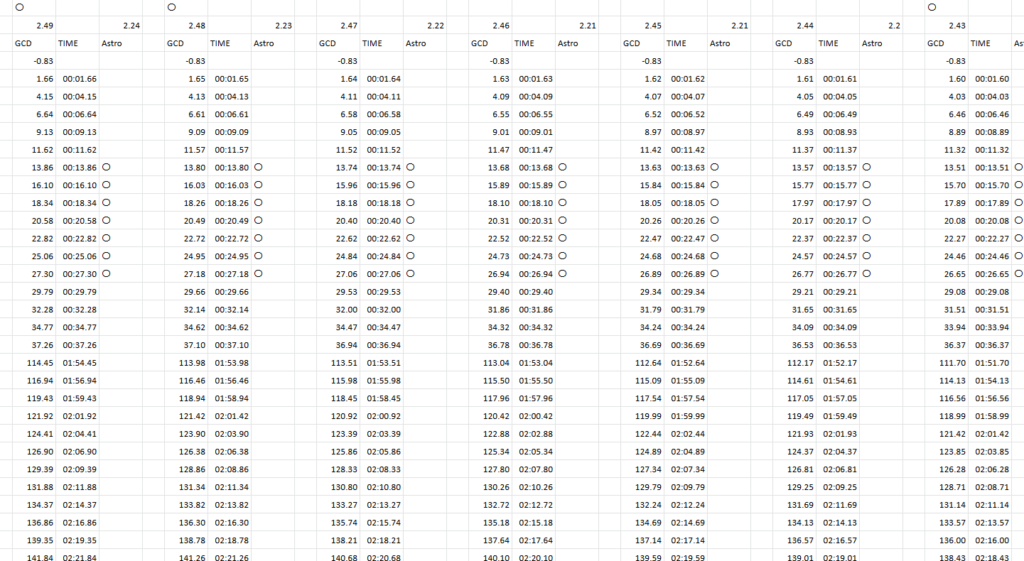Click the circle next to time 00:27.18
Image resolution: width=1024 pixels, height=561 pixels.
pyautogui.click(x=258, y=273)
